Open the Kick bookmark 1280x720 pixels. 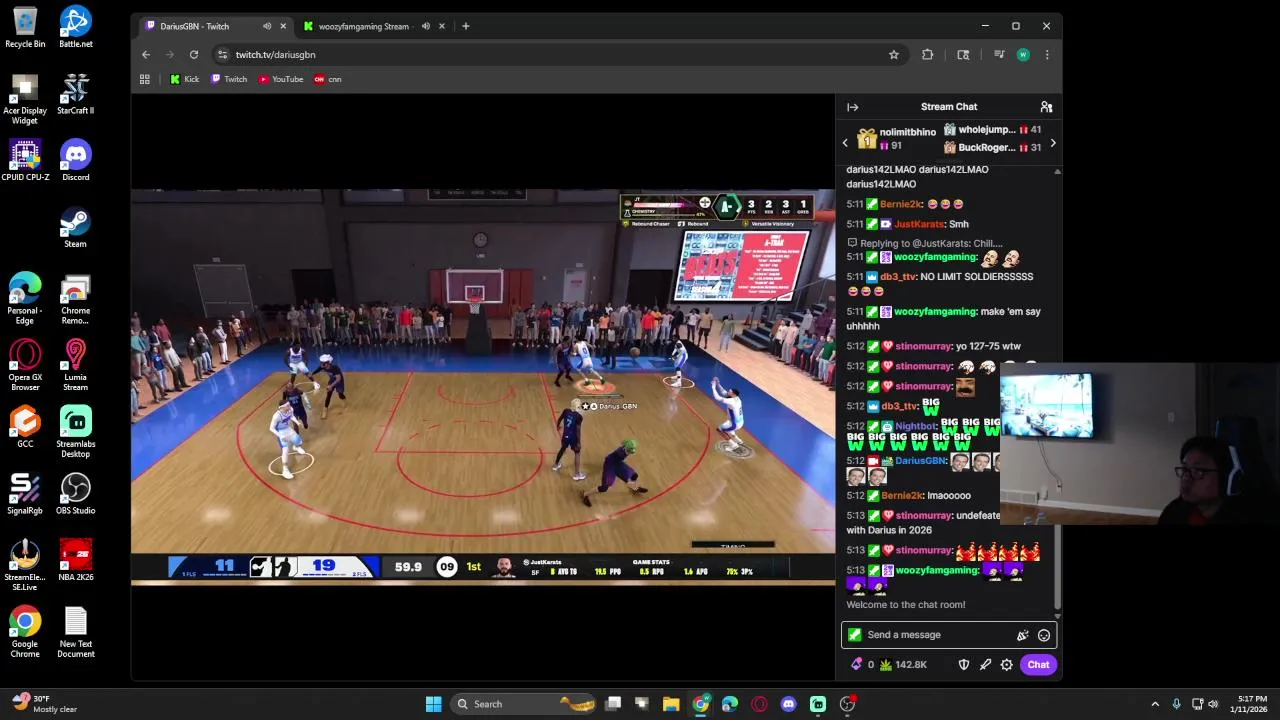point(185,79)
